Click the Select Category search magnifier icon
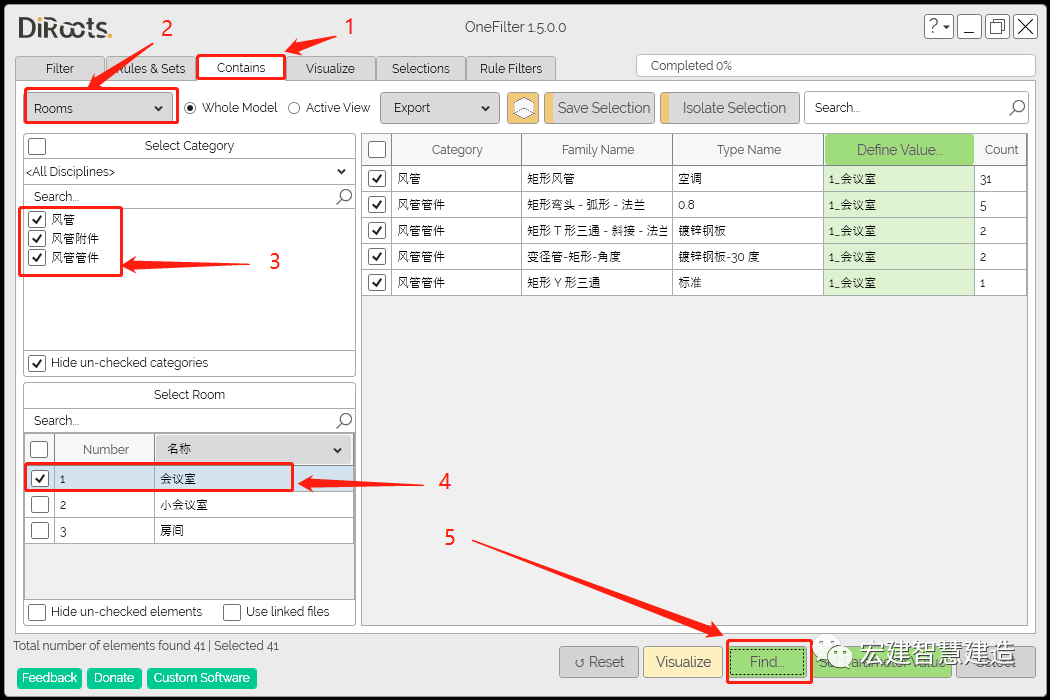The image size is (1050, 700). [x=344, y=197]
